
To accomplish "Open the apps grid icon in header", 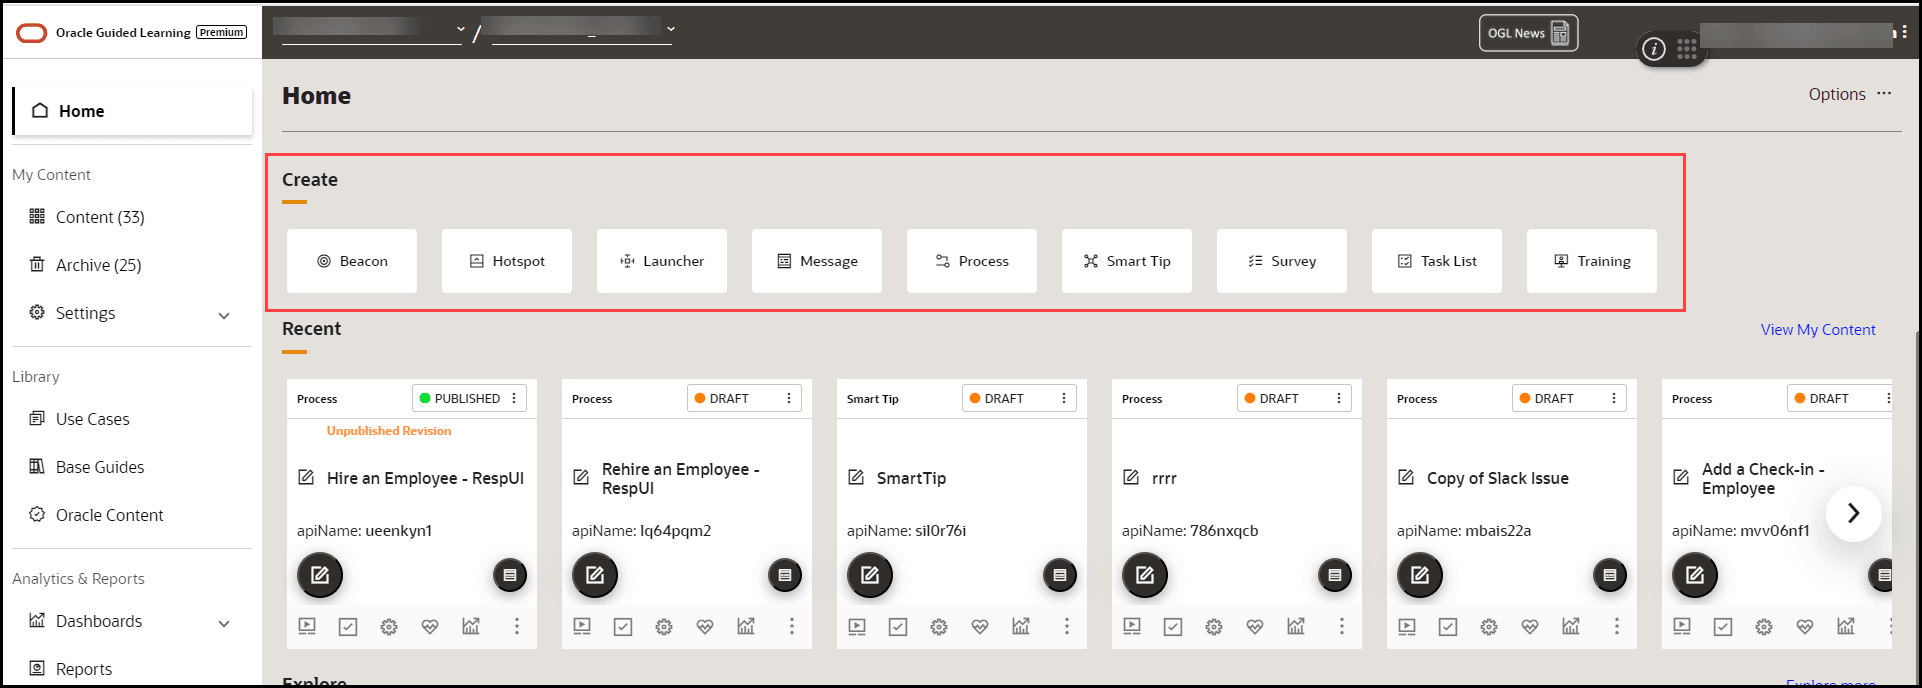I will 1687,49.
